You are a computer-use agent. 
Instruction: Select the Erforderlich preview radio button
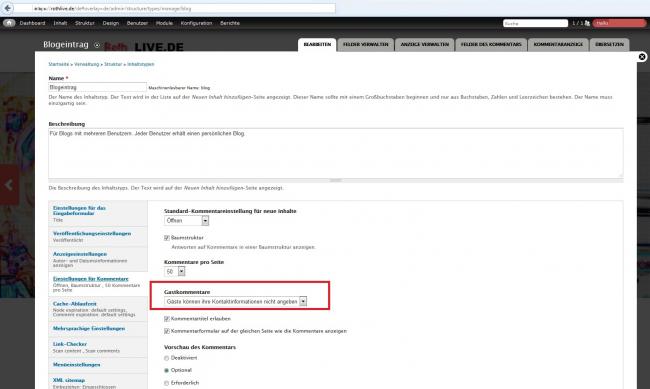167,383
